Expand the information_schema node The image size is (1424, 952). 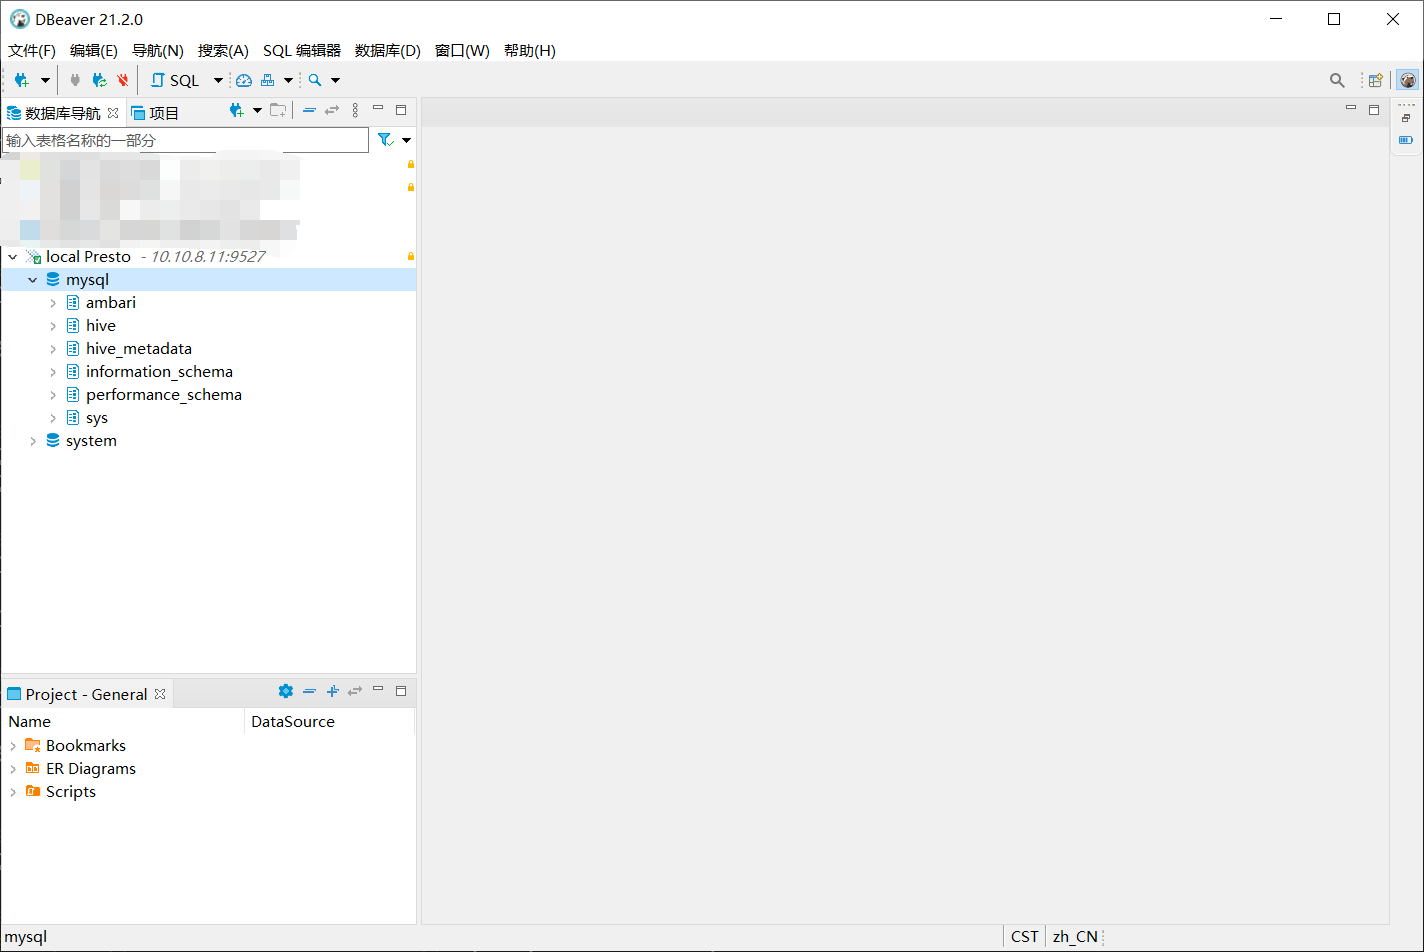point(53,372)
